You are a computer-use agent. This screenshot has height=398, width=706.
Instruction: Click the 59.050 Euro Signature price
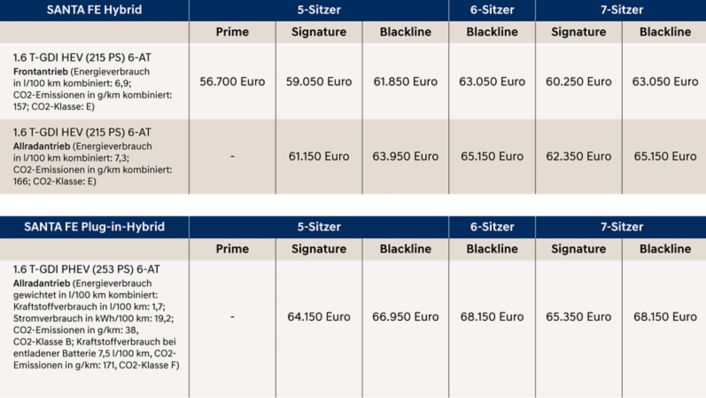click(x=319, y=81)
